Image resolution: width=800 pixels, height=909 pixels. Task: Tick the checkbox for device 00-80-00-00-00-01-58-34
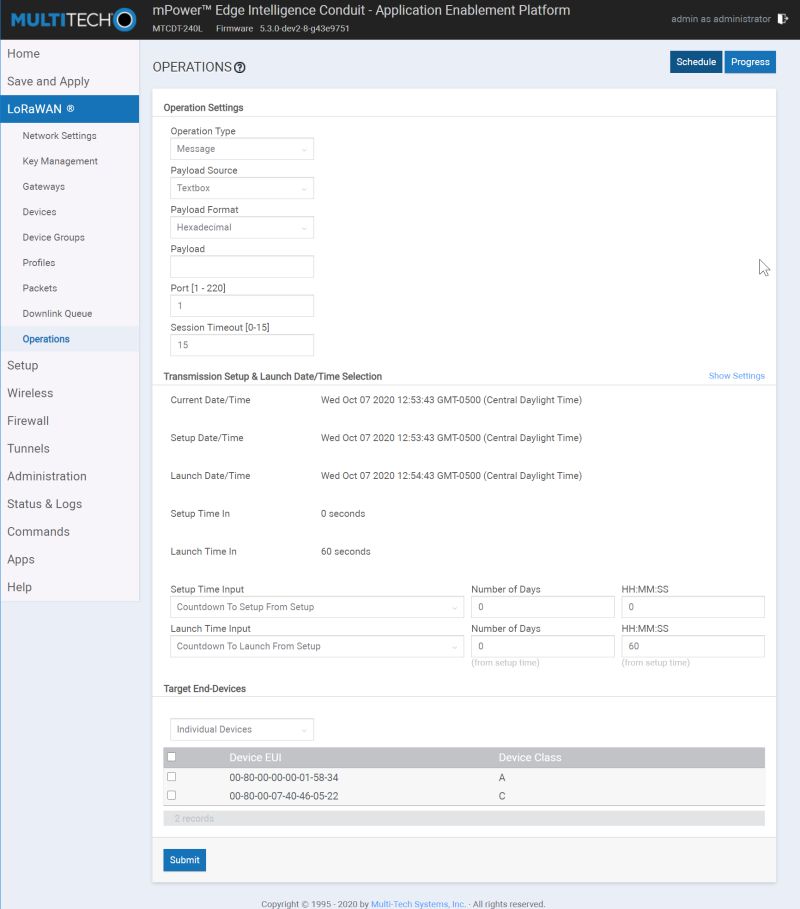pyautogui.click(x=172, y=777)
